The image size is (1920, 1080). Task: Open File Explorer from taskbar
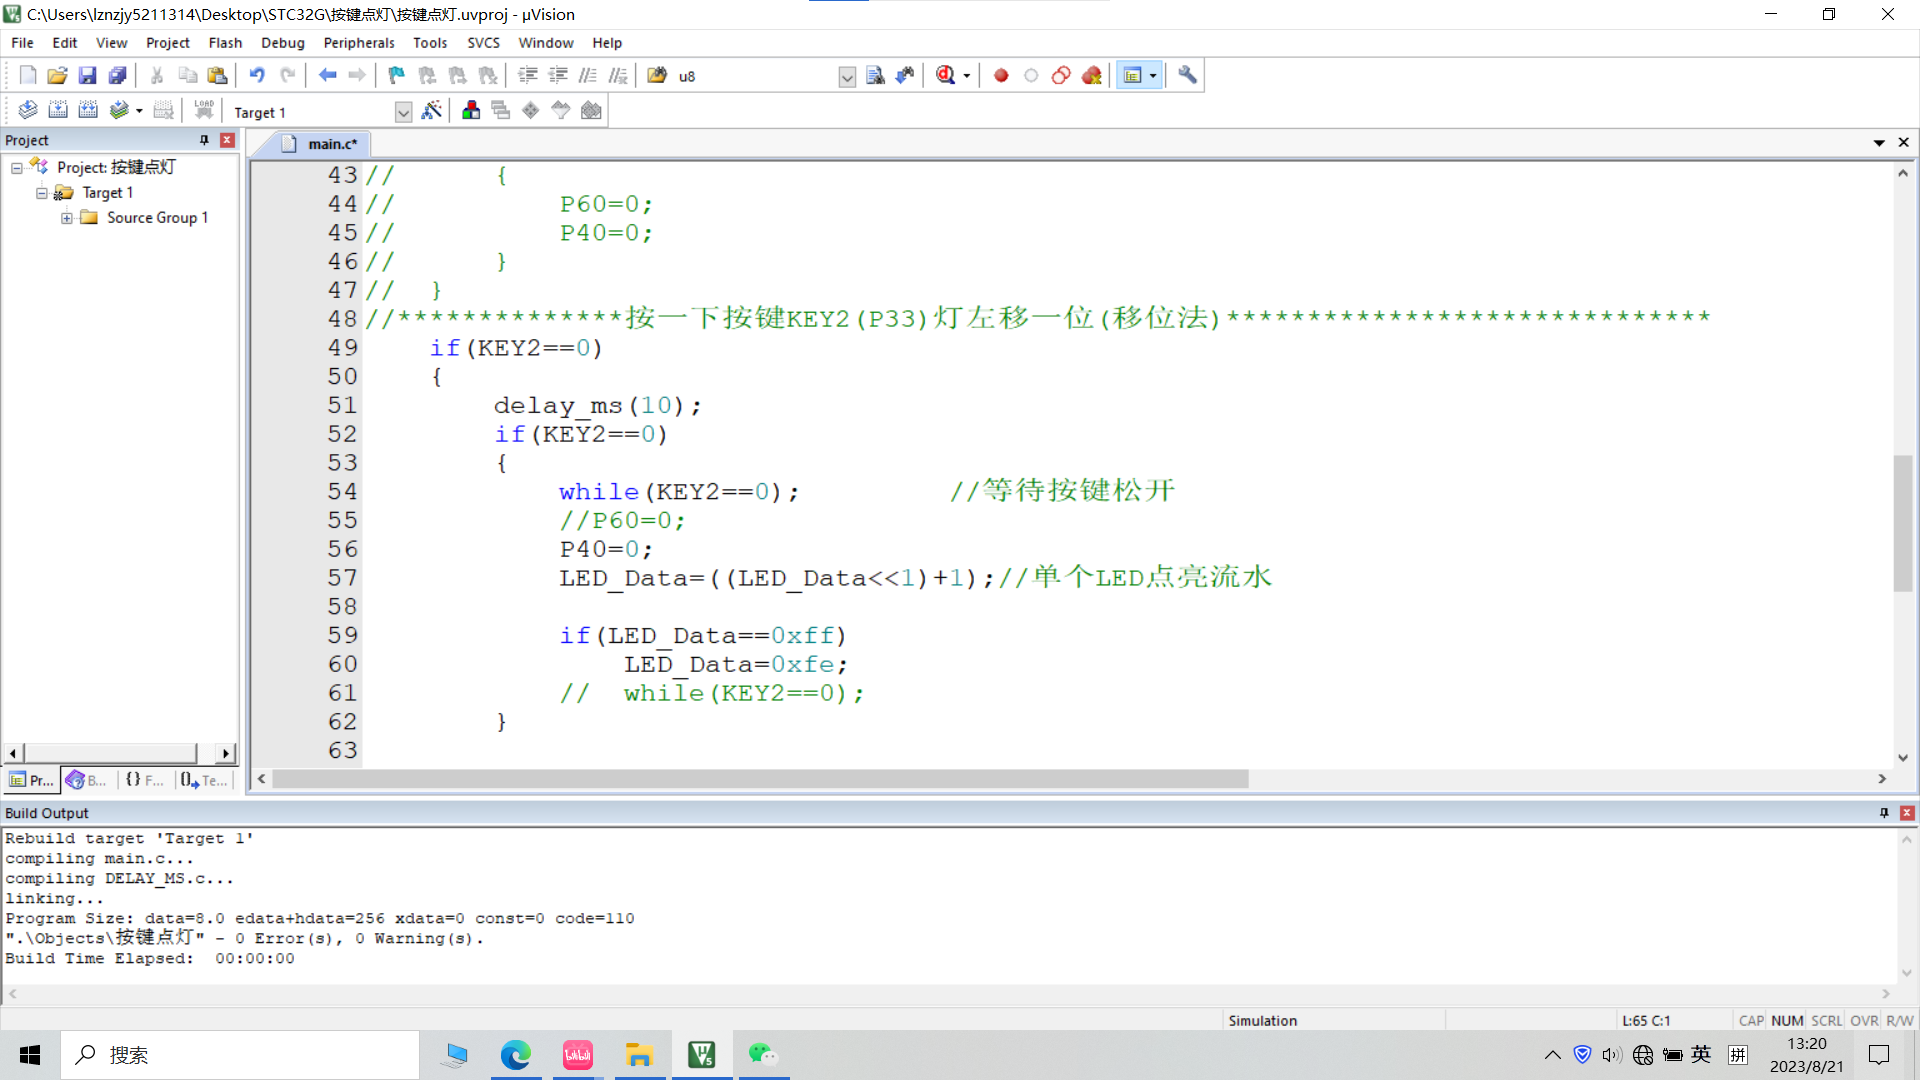click(x=639, y=1055)
